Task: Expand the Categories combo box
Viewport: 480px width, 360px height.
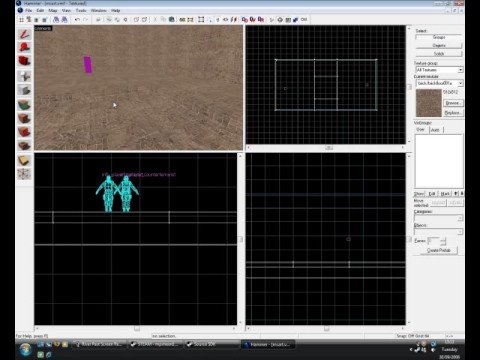Action: click(x=438, y=218)
